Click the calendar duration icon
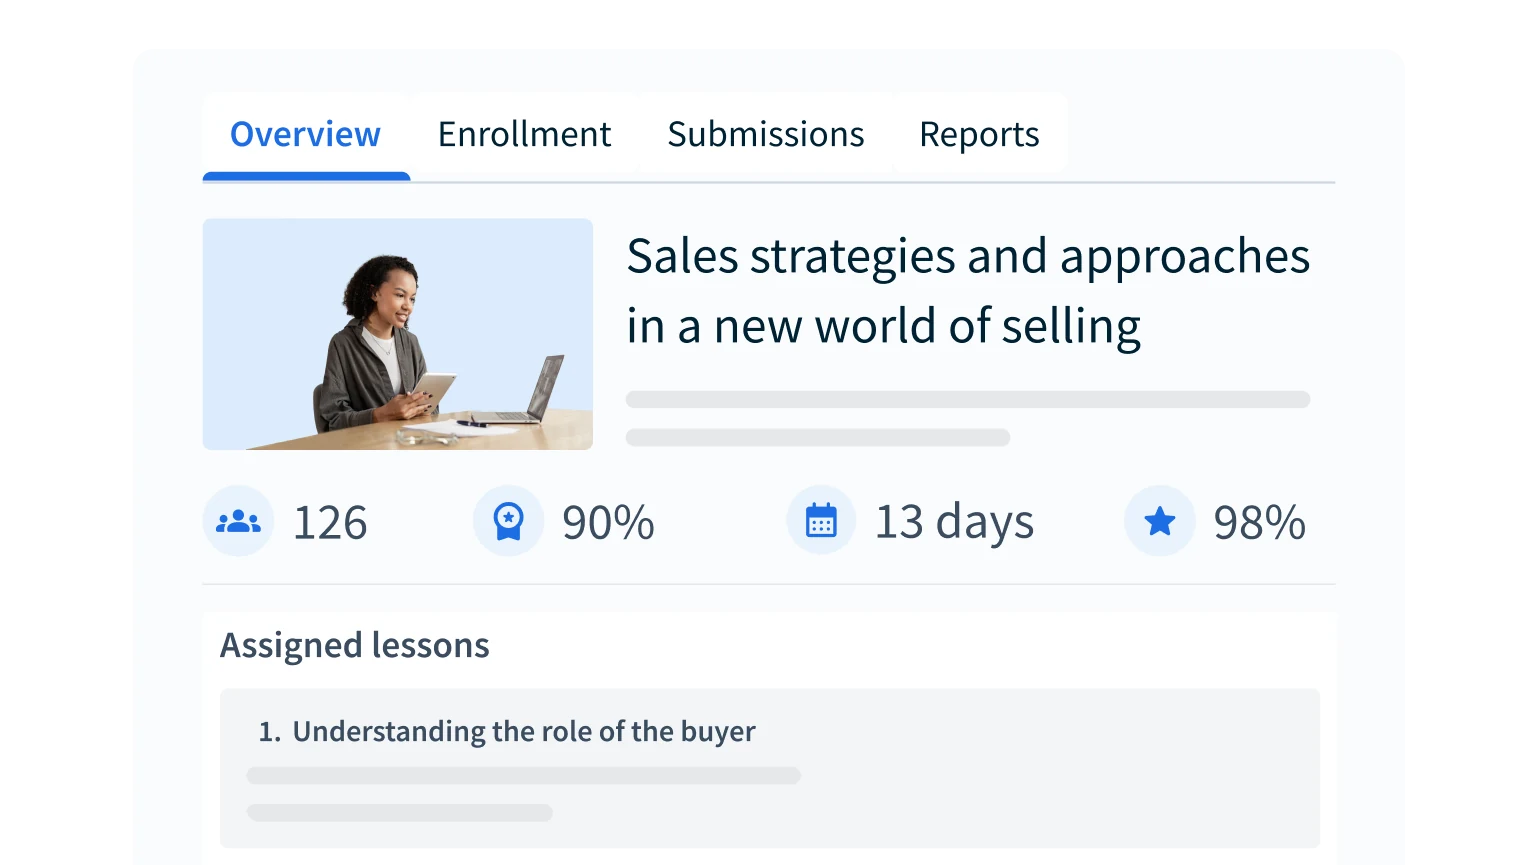Image resolution: width=1537 pixels, height=865 pixels. coord(821,521)
